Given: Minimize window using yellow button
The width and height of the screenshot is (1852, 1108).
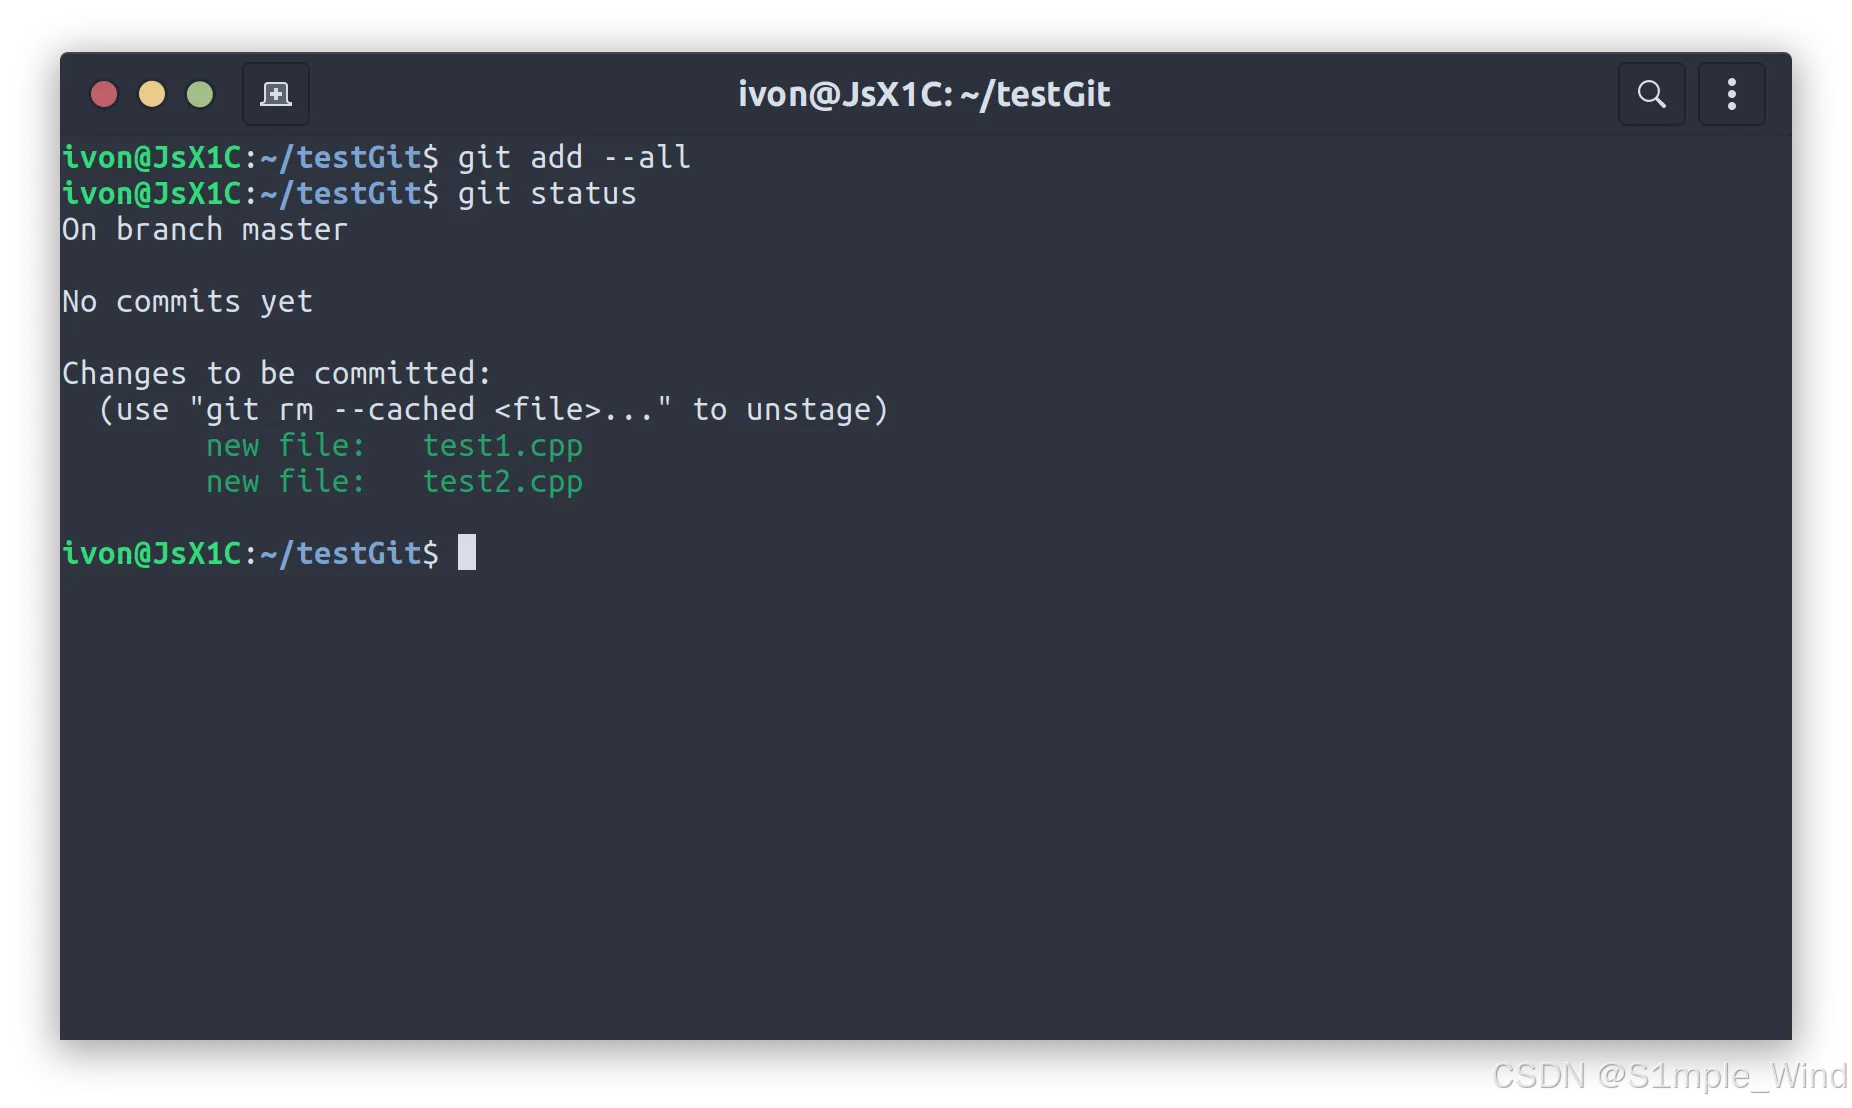Looking at the screenshot, I should click(152, 94).
